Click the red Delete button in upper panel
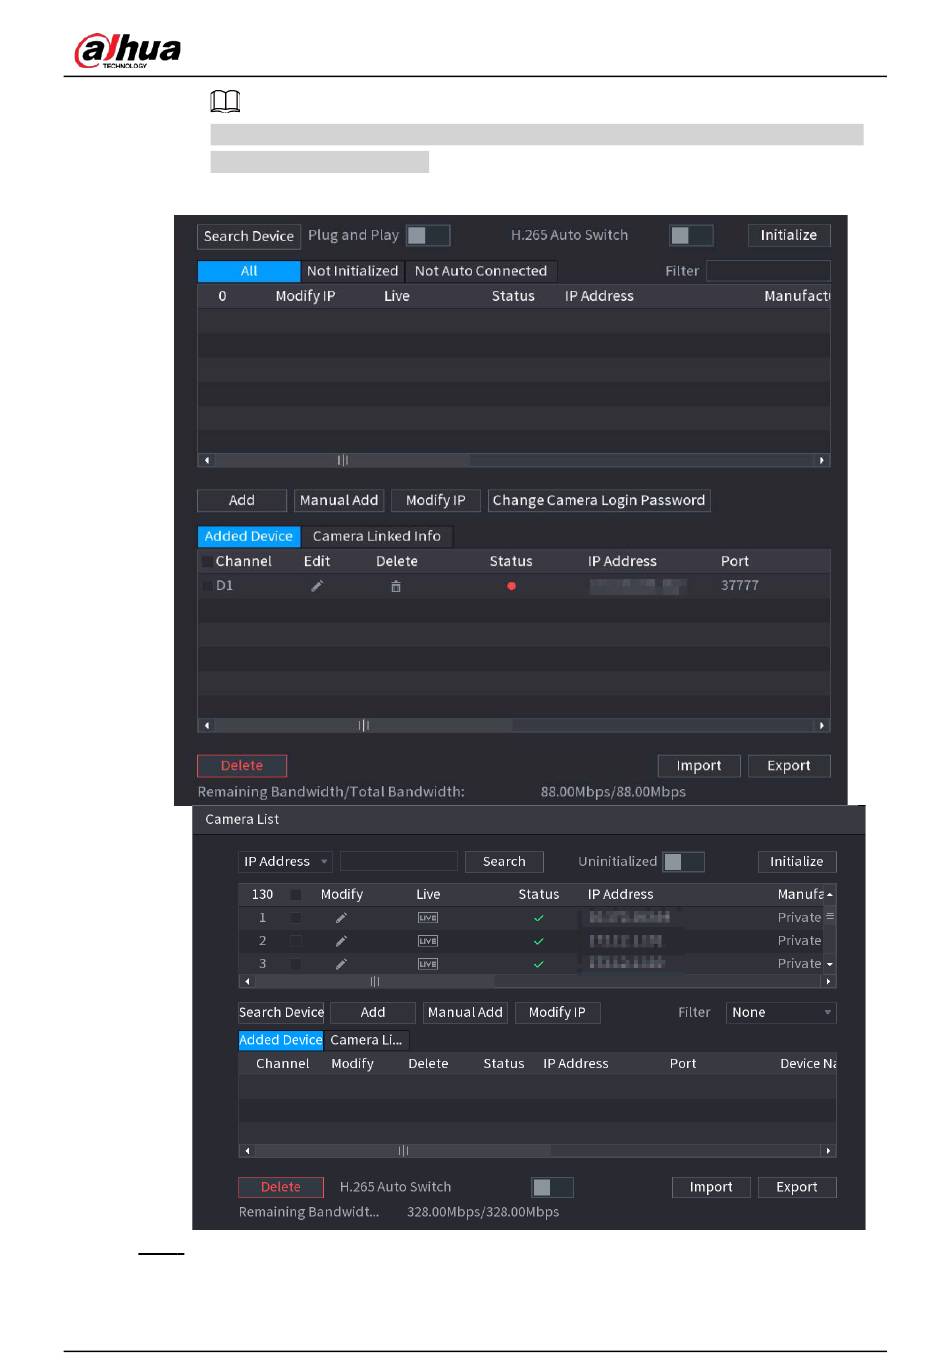Screen dimensions: 950x1369 pyautogui.click(x=242, y=766)
